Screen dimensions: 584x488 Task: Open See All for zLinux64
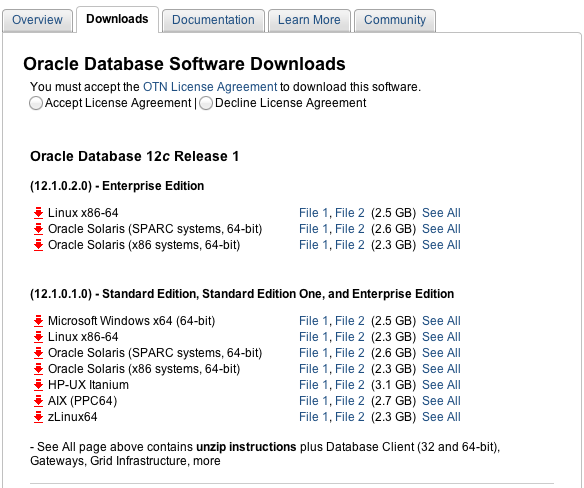pos(441,417)
